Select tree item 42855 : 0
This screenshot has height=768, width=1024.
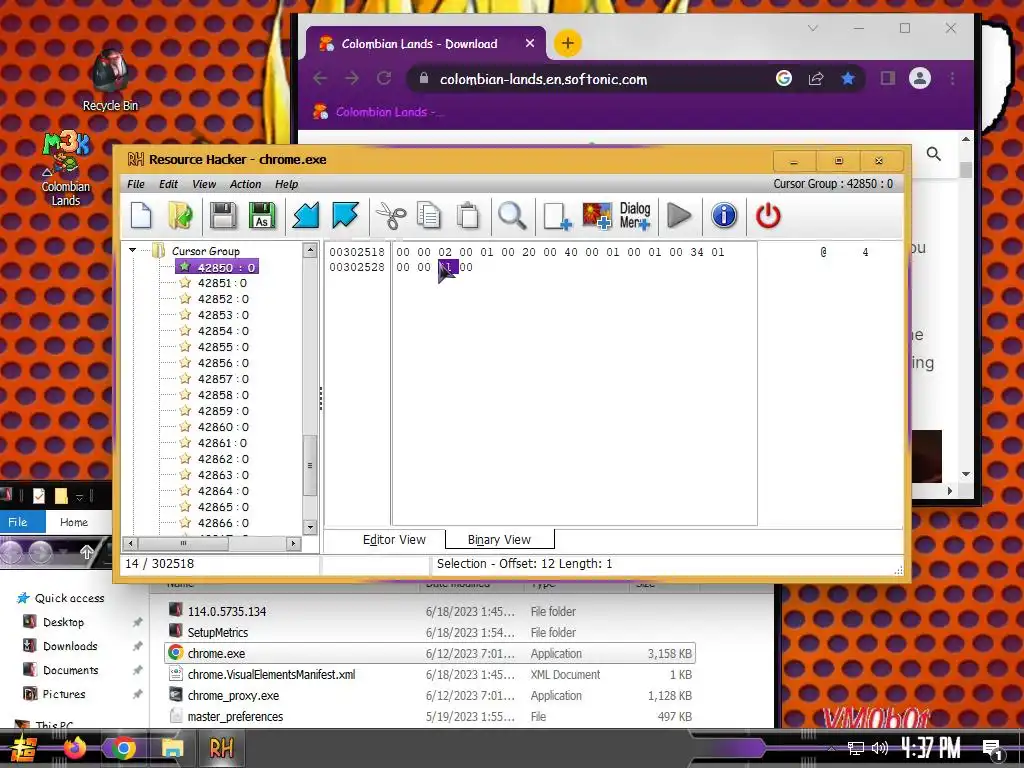coord(223,347)
